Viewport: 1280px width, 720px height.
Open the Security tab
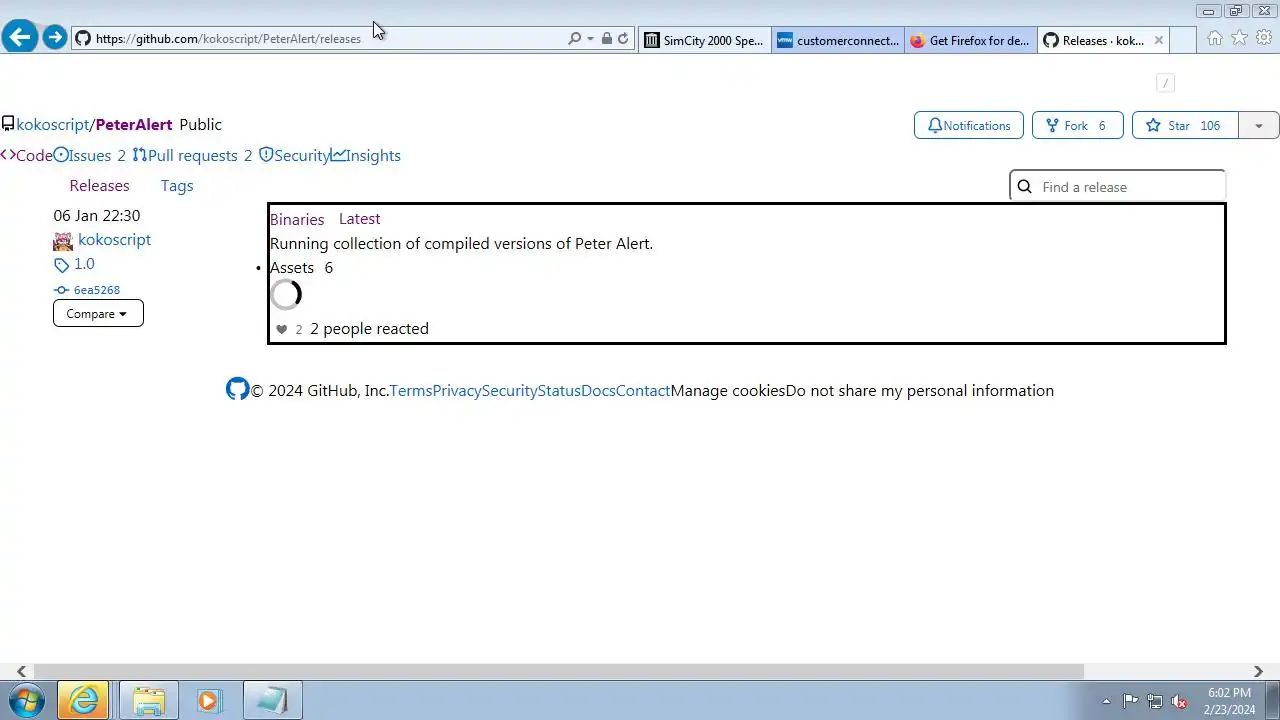coord(294,155)
